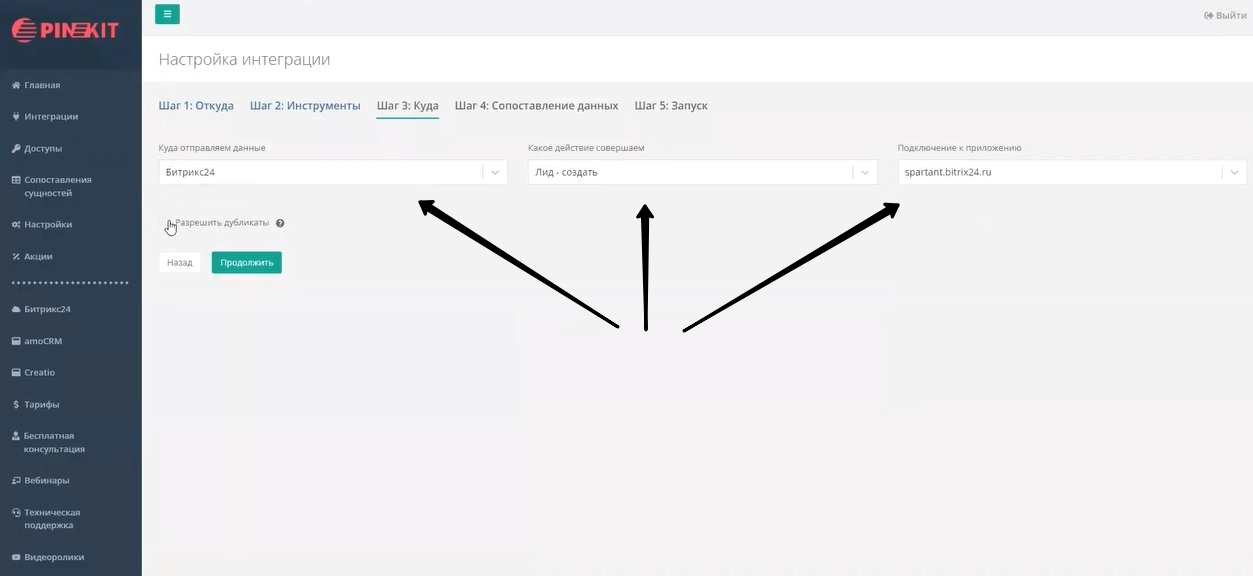
Task: Open Техническая поддержка in sidebar
Action: 51,518
